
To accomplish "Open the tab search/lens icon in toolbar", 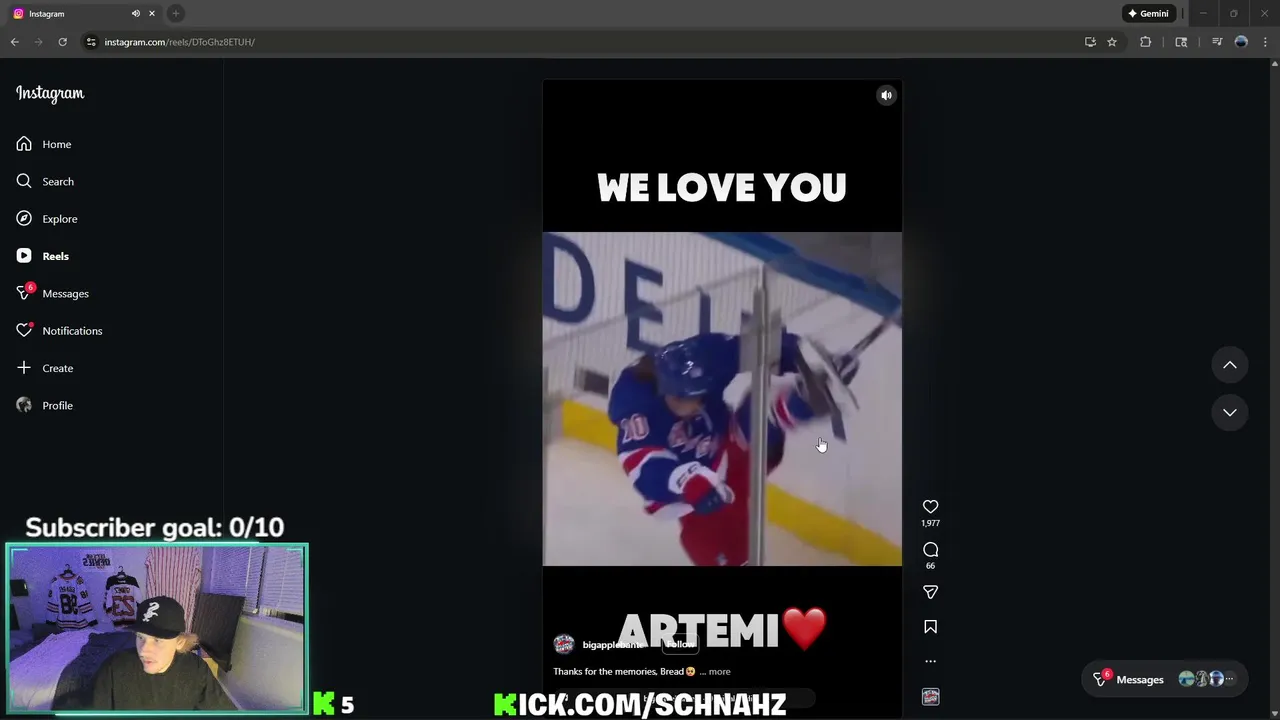I will (x=1181, y=42).
